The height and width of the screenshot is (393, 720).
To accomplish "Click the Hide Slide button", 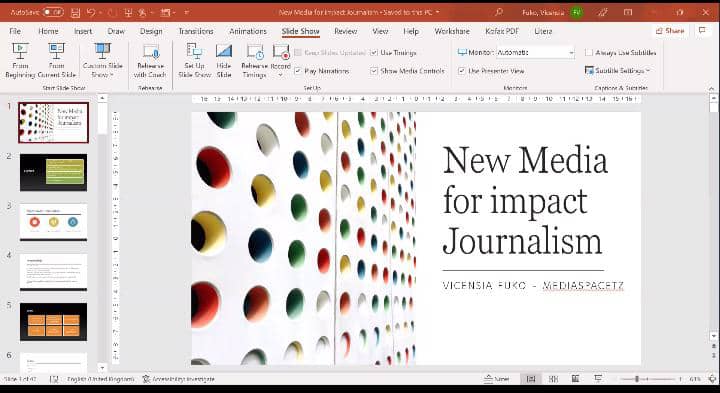I will click(224, 61).
